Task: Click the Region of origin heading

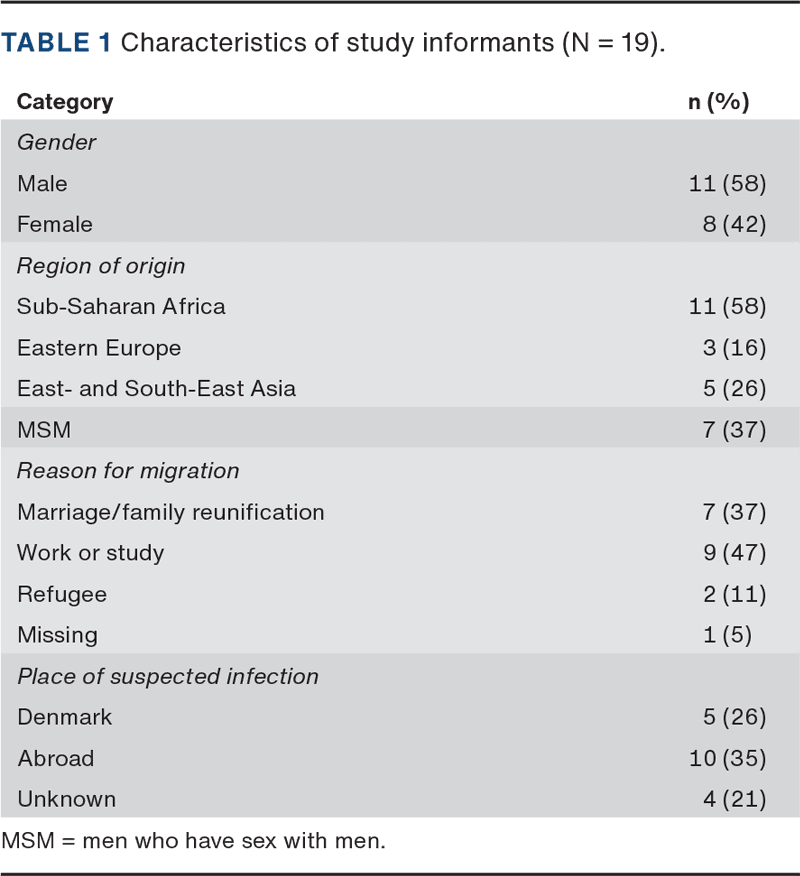Action: [x=101, y=266]
